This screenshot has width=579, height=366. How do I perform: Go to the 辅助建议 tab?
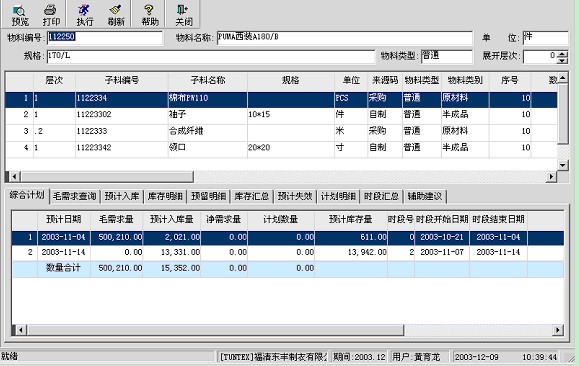point(425,196)
